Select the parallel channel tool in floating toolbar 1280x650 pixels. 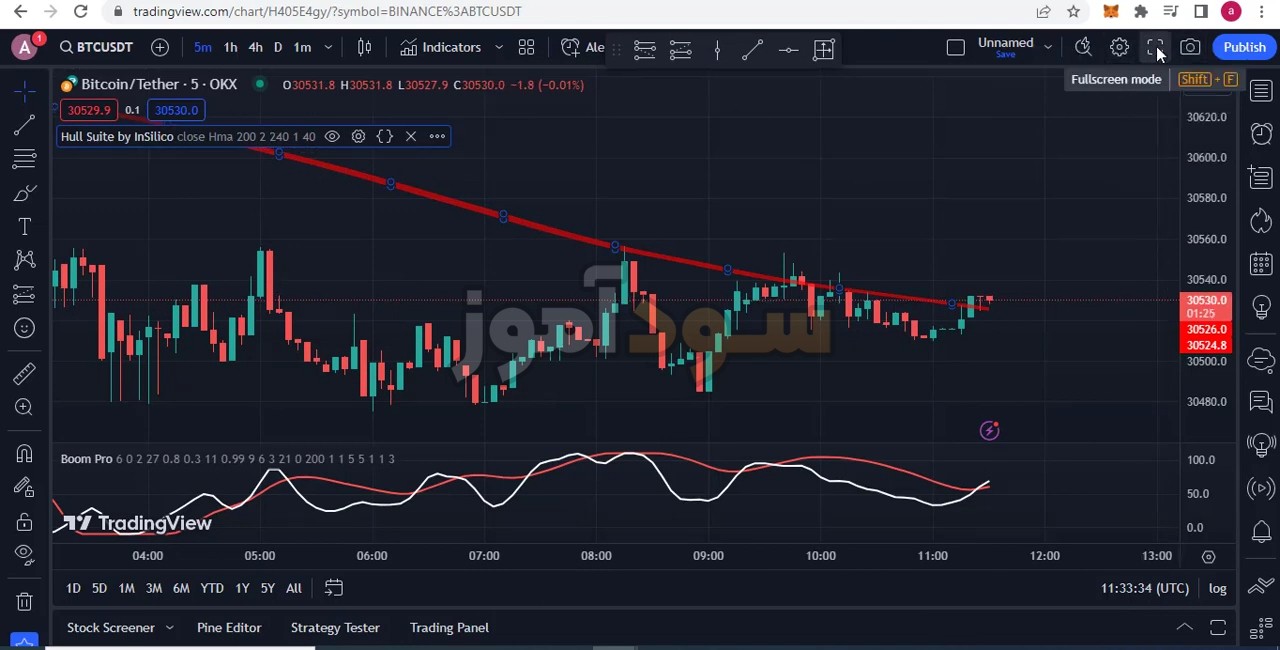click(x=645, y=48)
